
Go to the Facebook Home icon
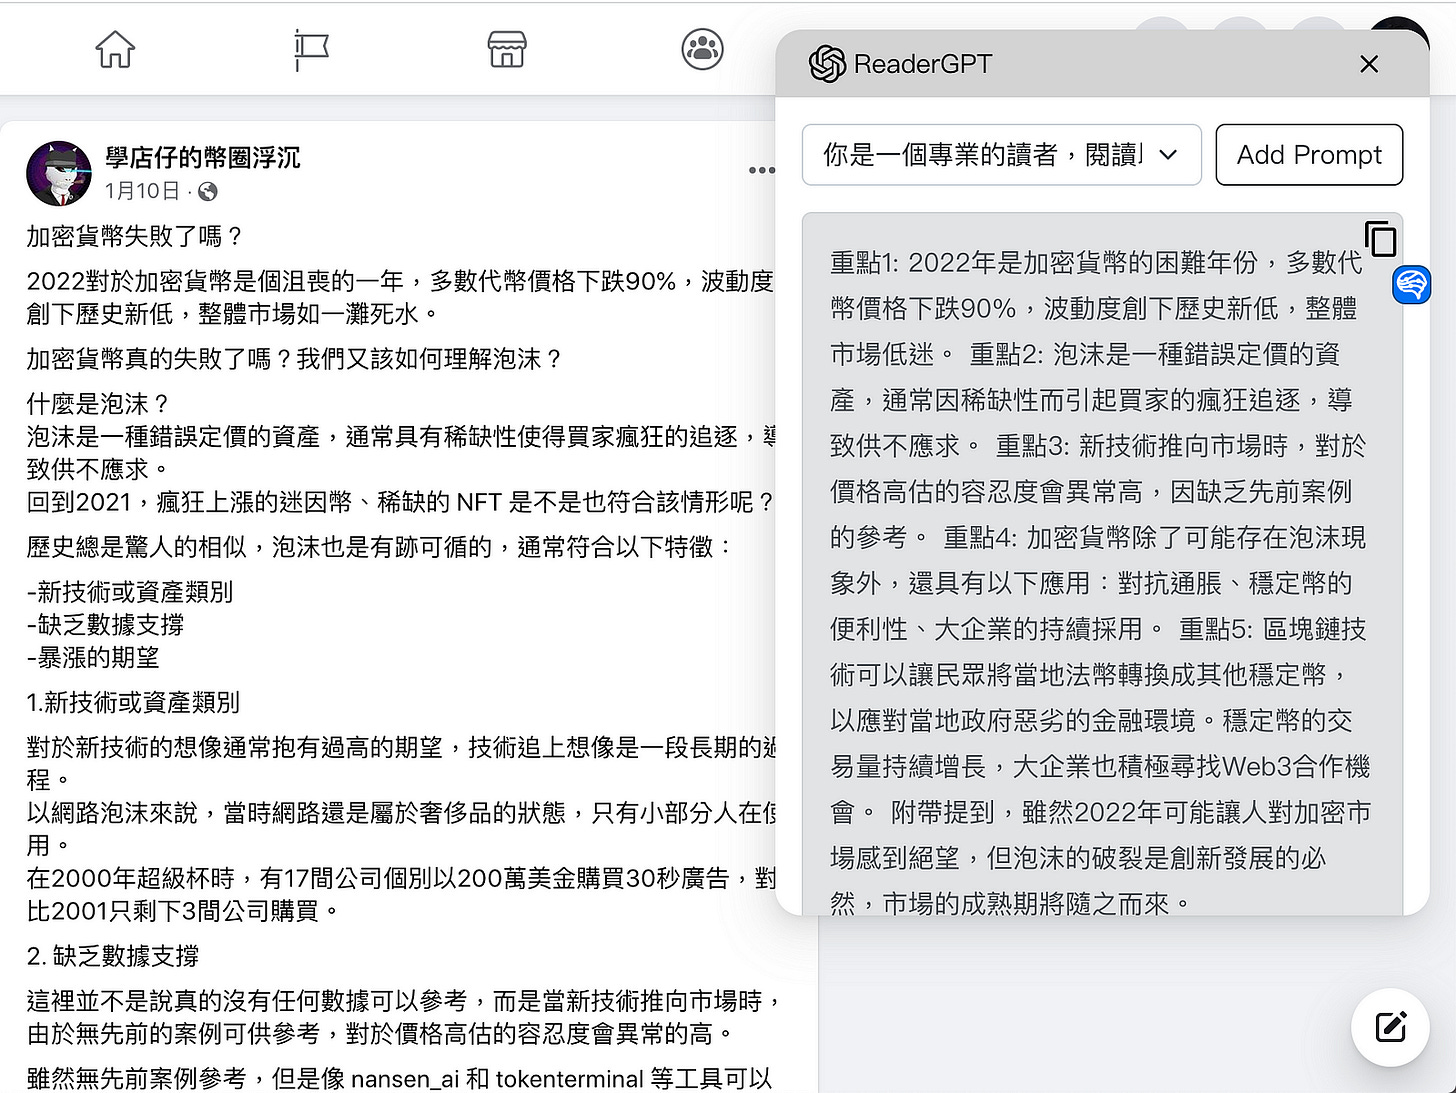(x=115, y=49)
